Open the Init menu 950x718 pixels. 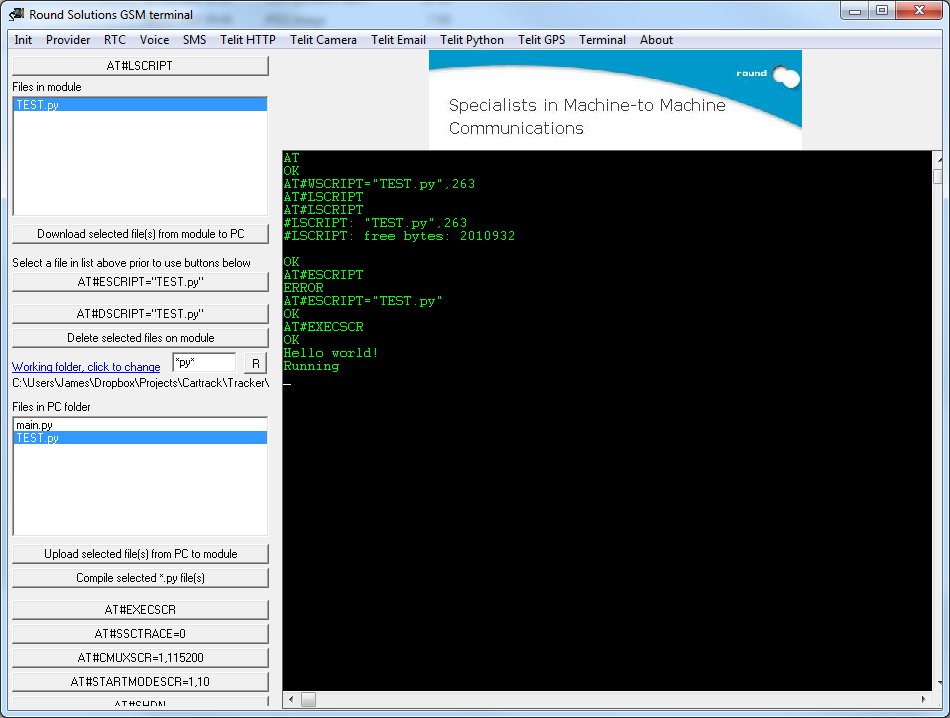tap(23, 40)
